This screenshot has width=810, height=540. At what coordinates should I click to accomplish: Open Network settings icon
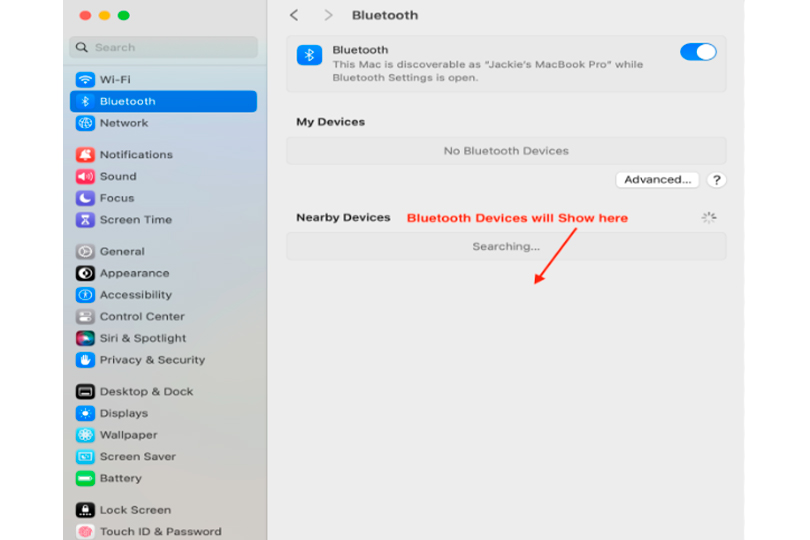point(85,123)
